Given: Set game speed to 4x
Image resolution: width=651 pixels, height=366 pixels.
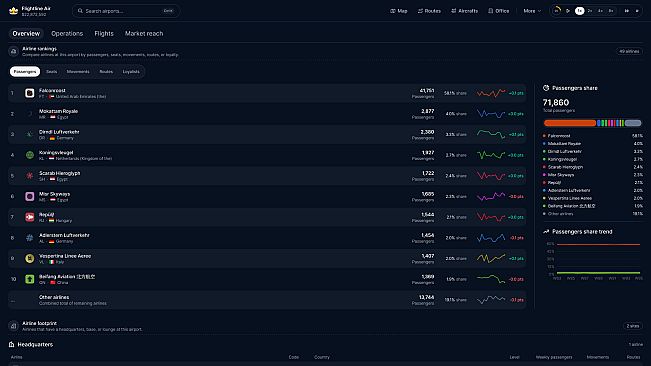Looking at the screenshot, I should tap(600, 11).
